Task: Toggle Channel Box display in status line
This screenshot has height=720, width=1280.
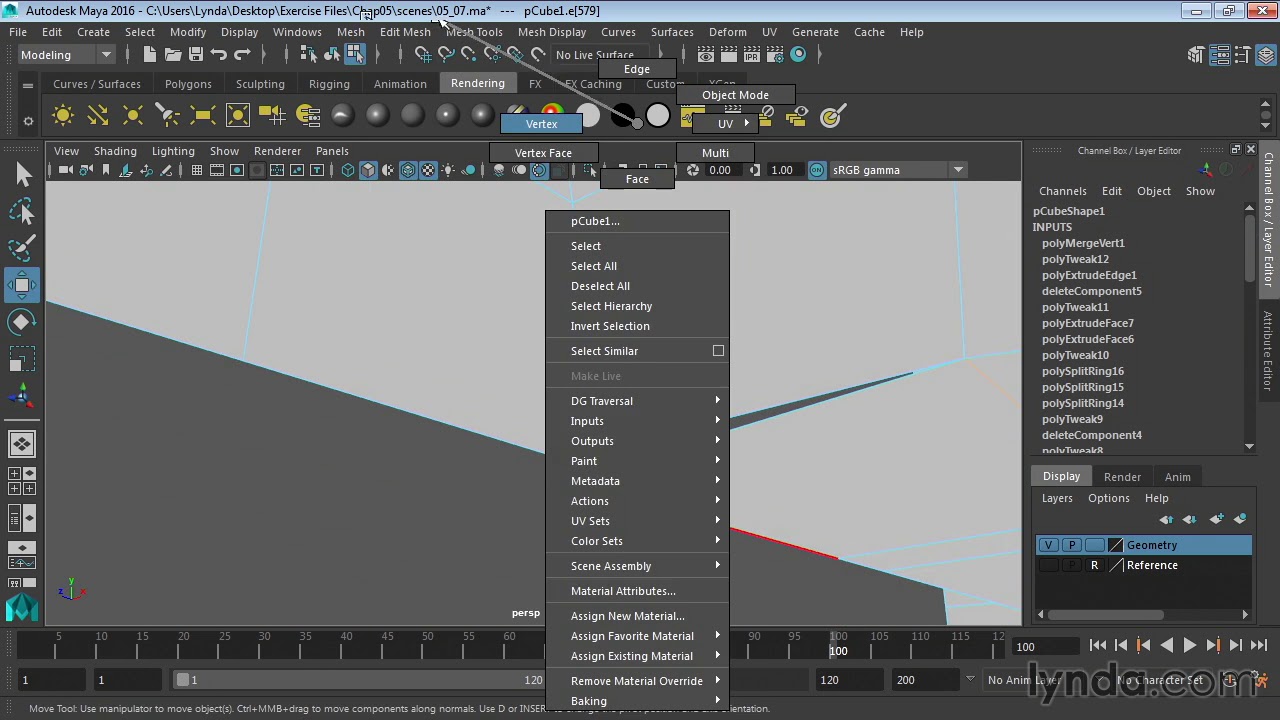Action: coord(1264,55)
